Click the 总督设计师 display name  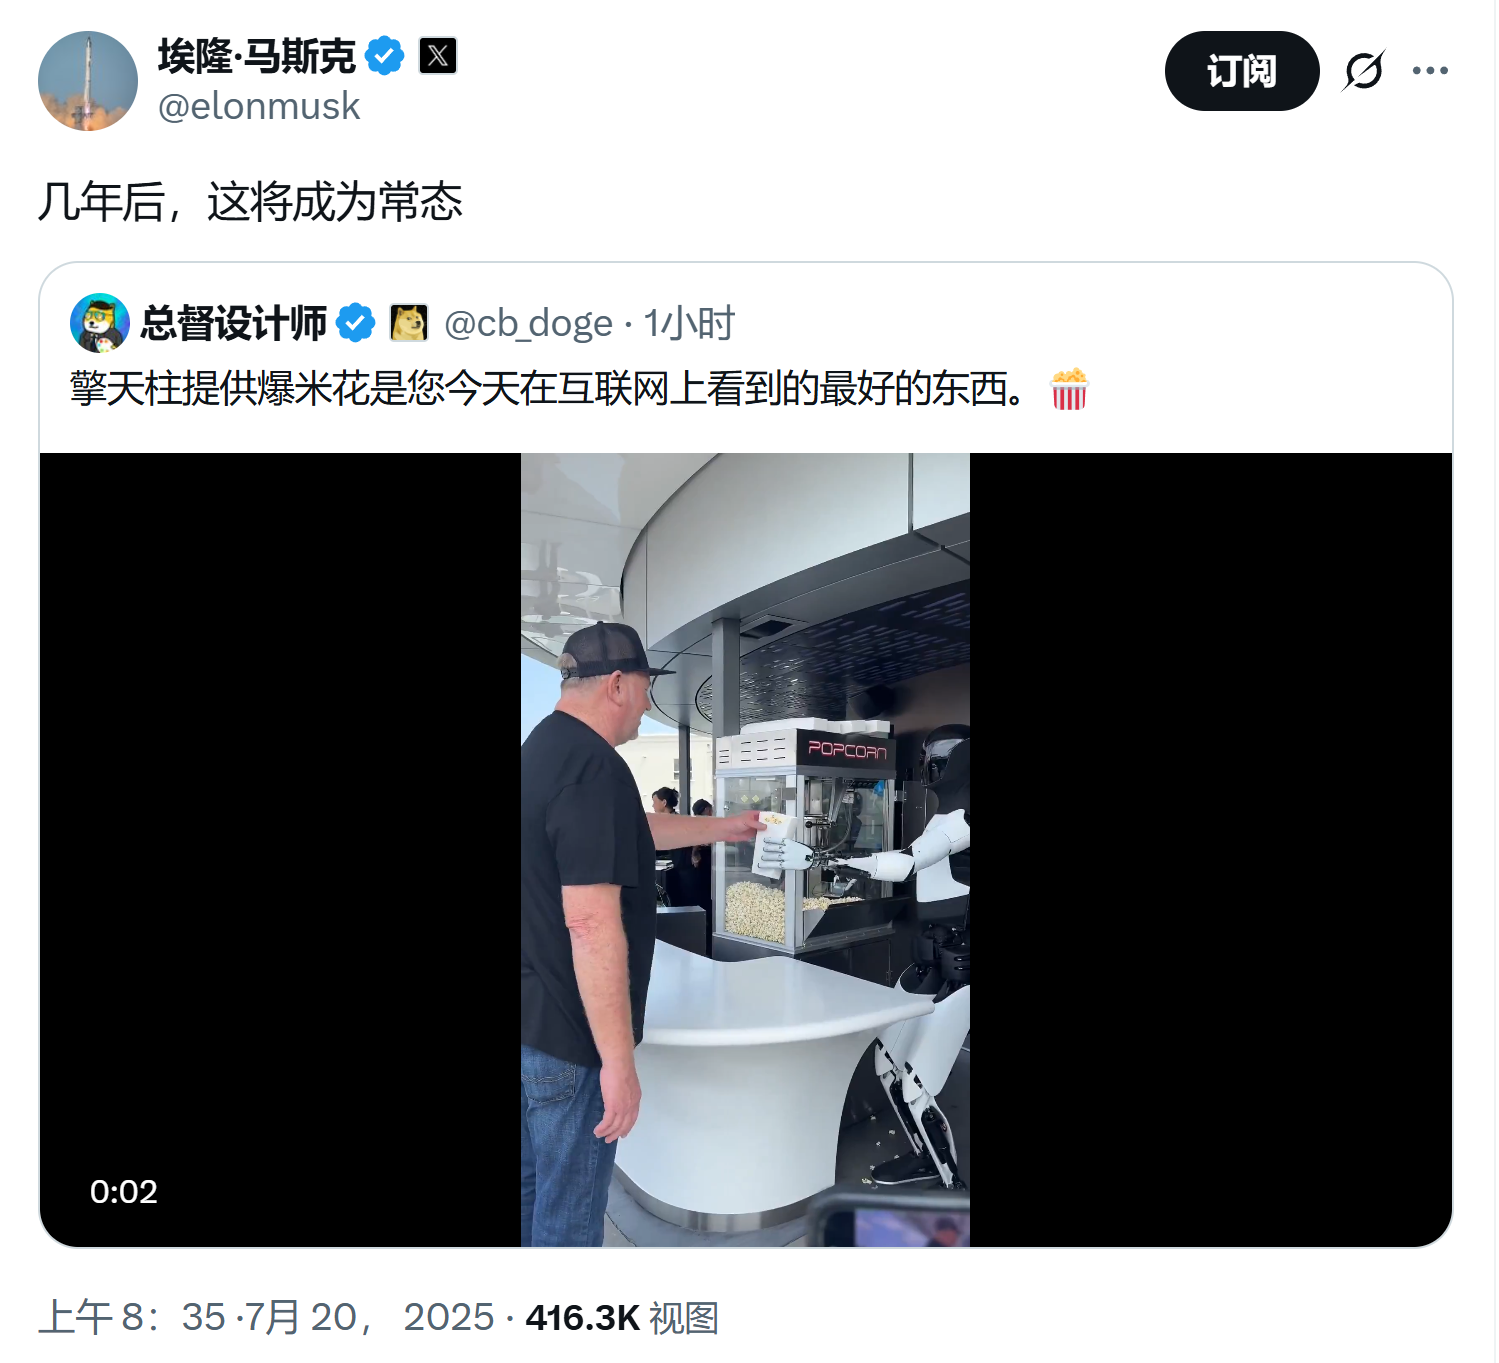234,323
